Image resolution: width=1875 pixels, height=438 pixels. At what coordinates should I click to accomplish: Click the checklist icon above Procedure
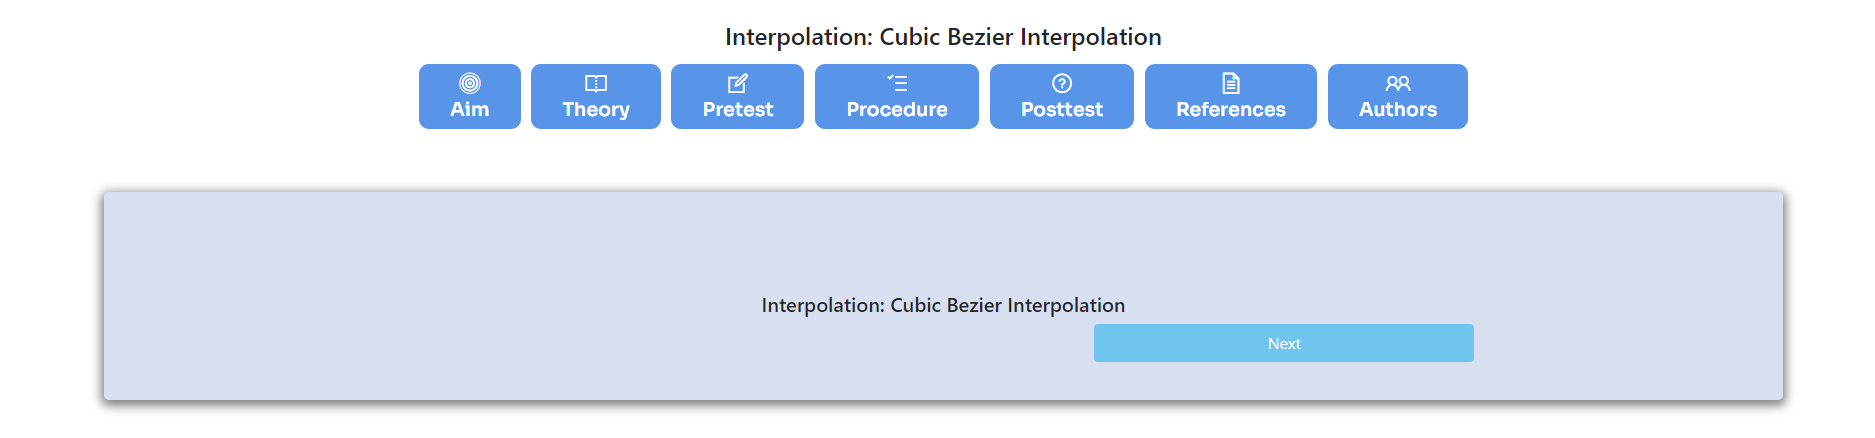[x=897, y=83]
